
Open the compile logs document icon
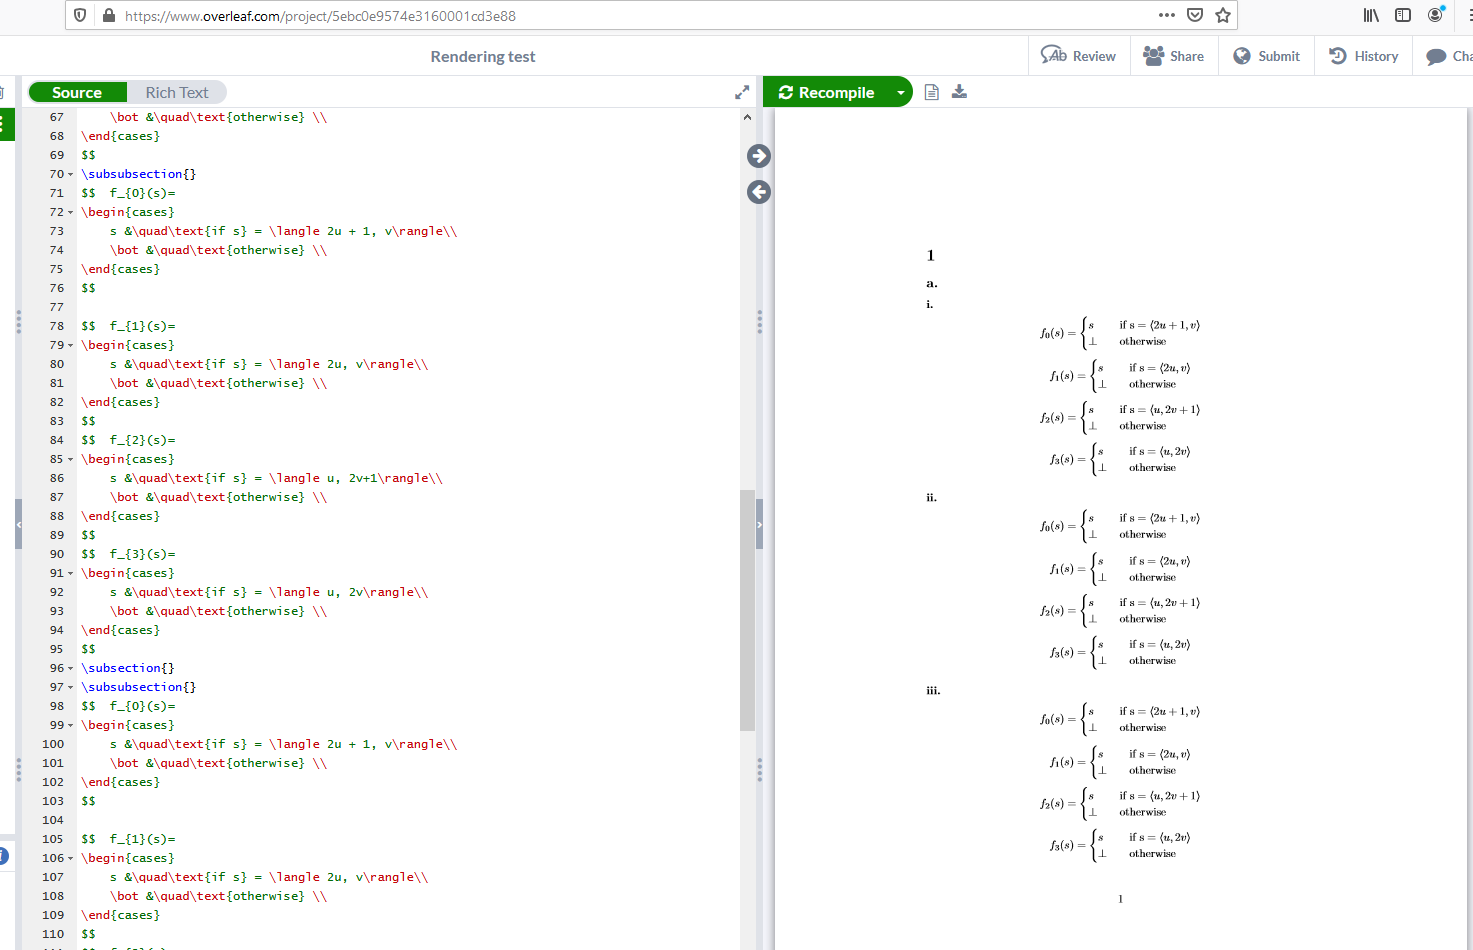931,91
